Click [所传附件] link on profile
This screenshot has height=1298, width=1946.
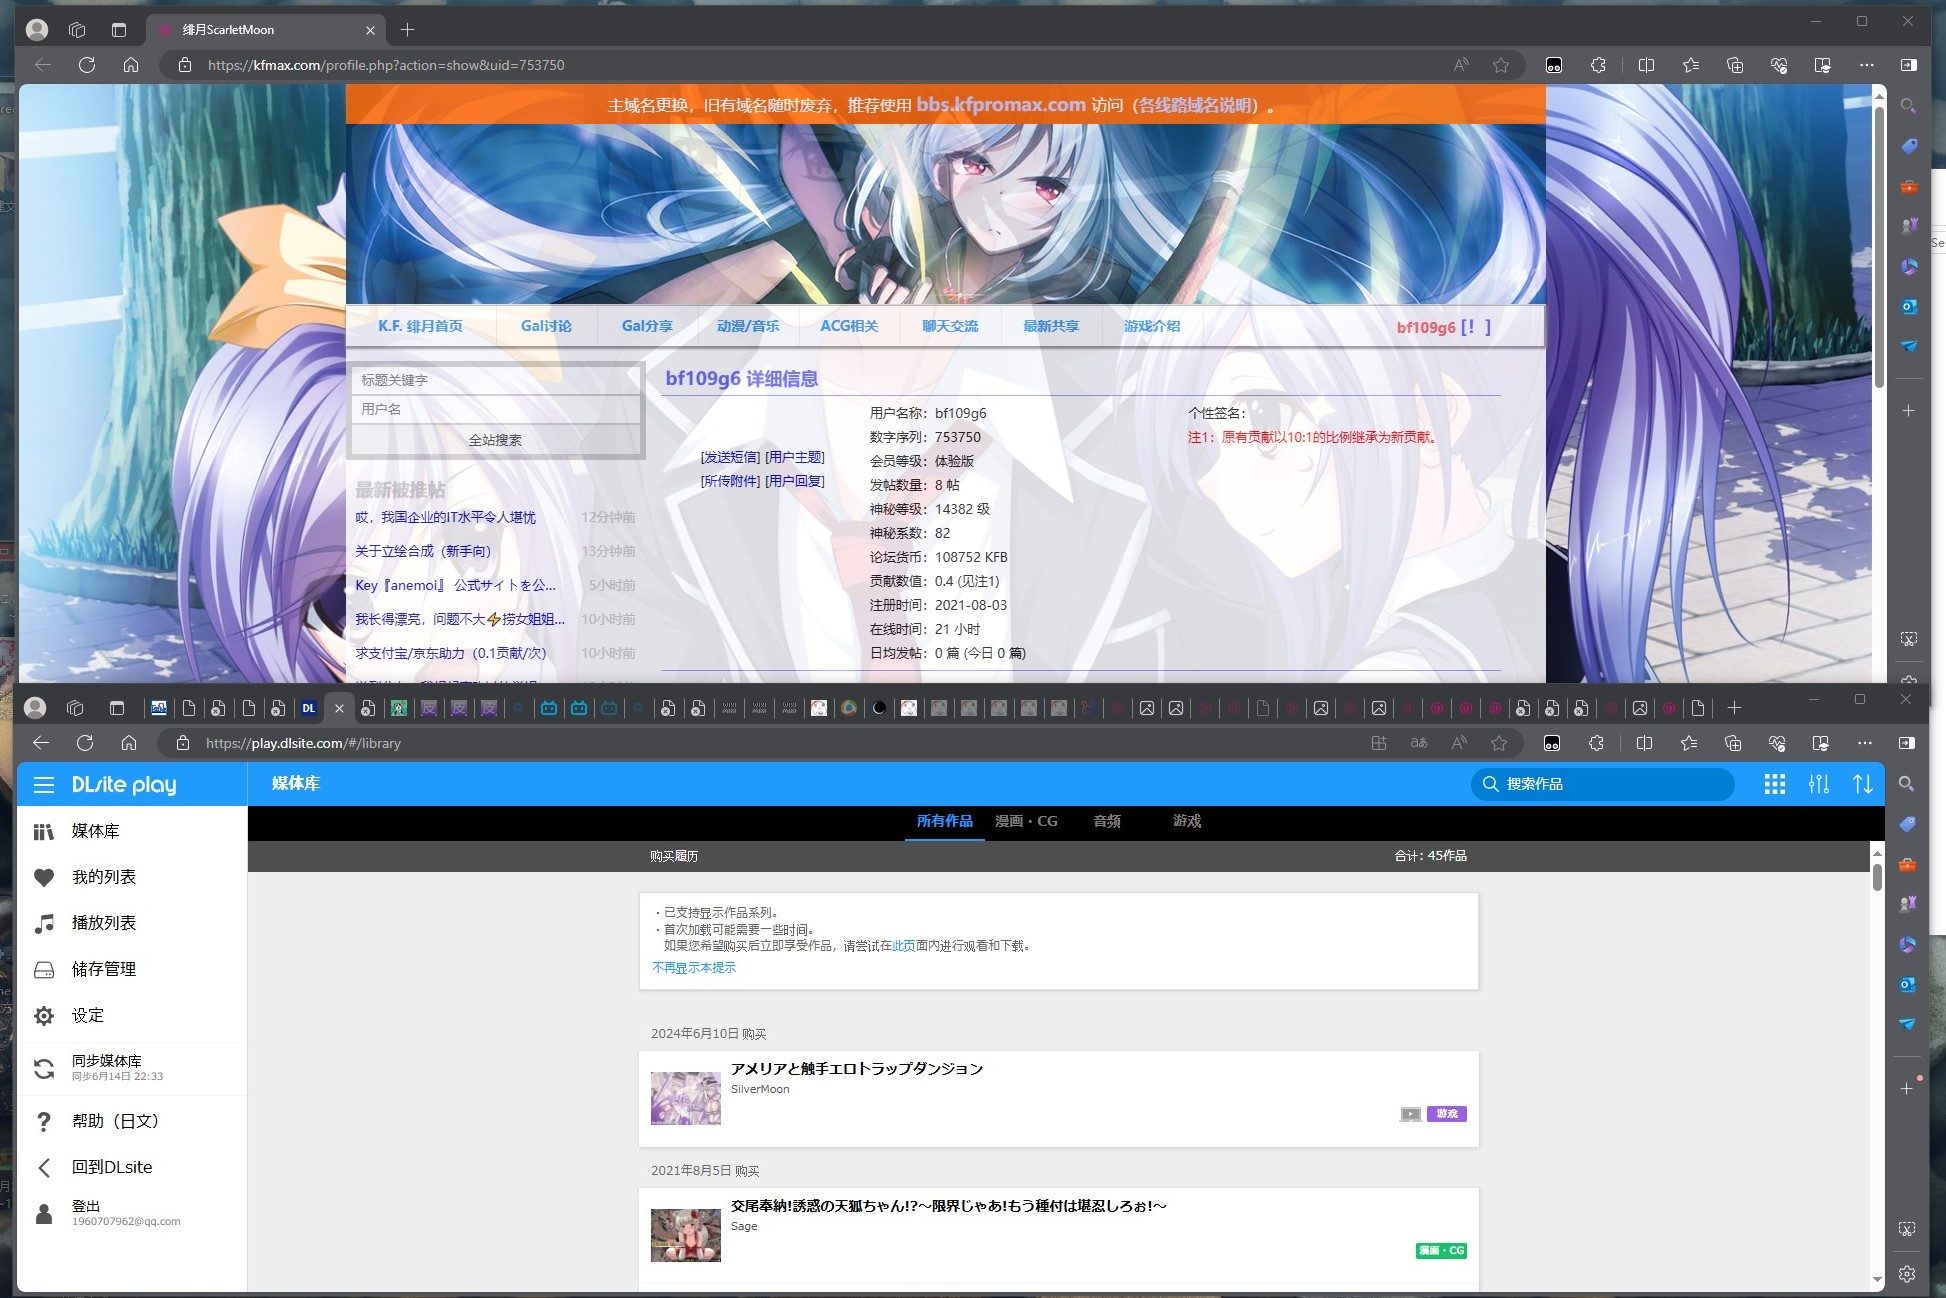[730, 481]
